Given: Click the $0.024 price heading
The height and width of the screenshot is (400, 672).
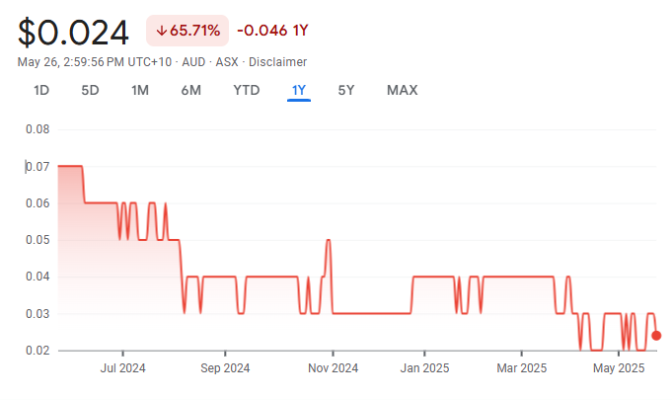Looking at the screenshot, I should [x=73, y=33].
